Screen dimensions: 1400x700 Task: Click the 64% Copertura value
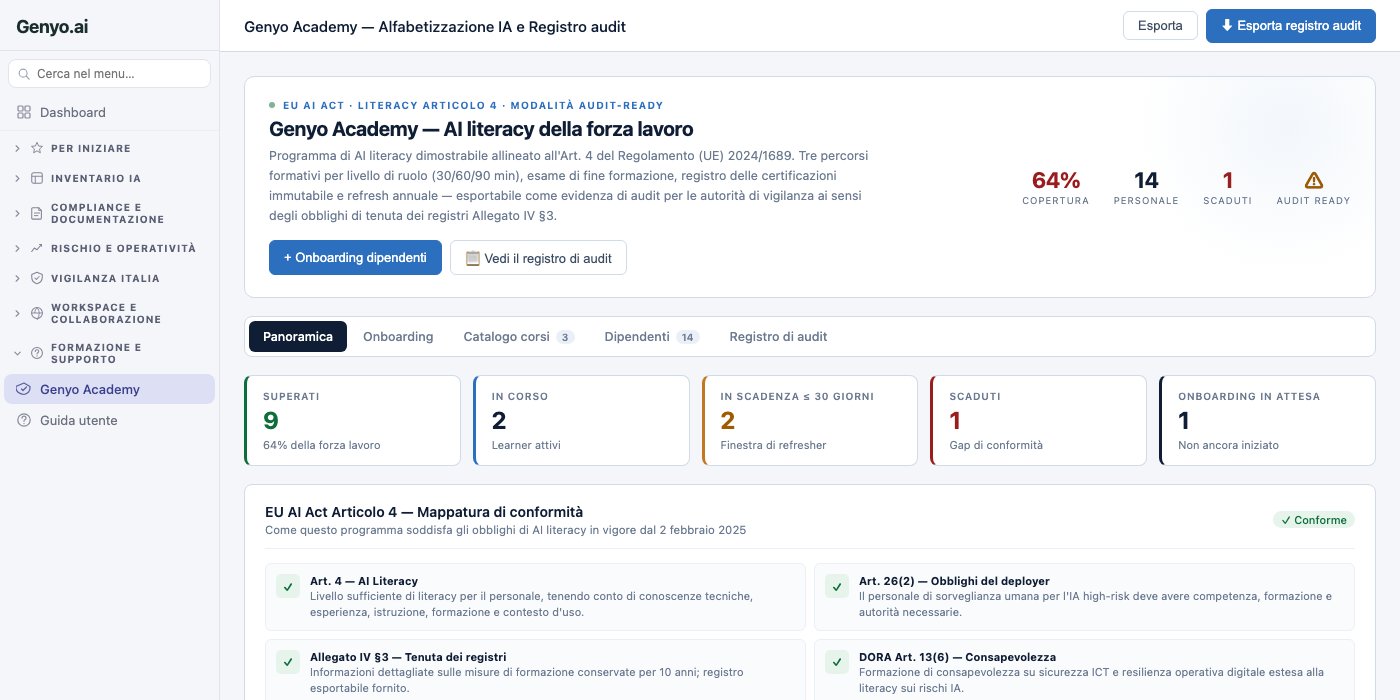click(1056, 180)
